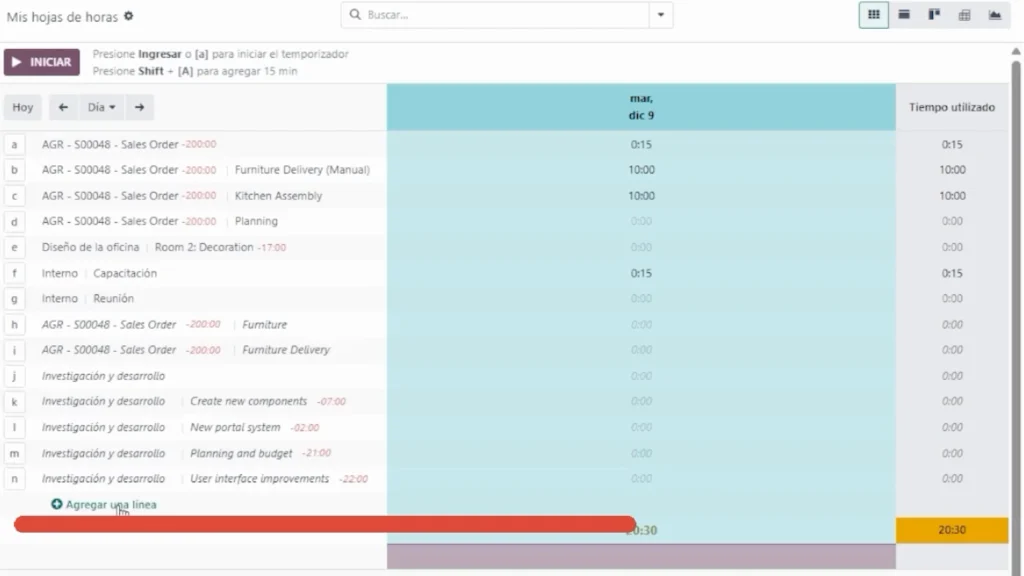Screen dimensions: 1024x576
Task: Open the pivot table view
Action: pyautogui.click(x=964, y=15)
